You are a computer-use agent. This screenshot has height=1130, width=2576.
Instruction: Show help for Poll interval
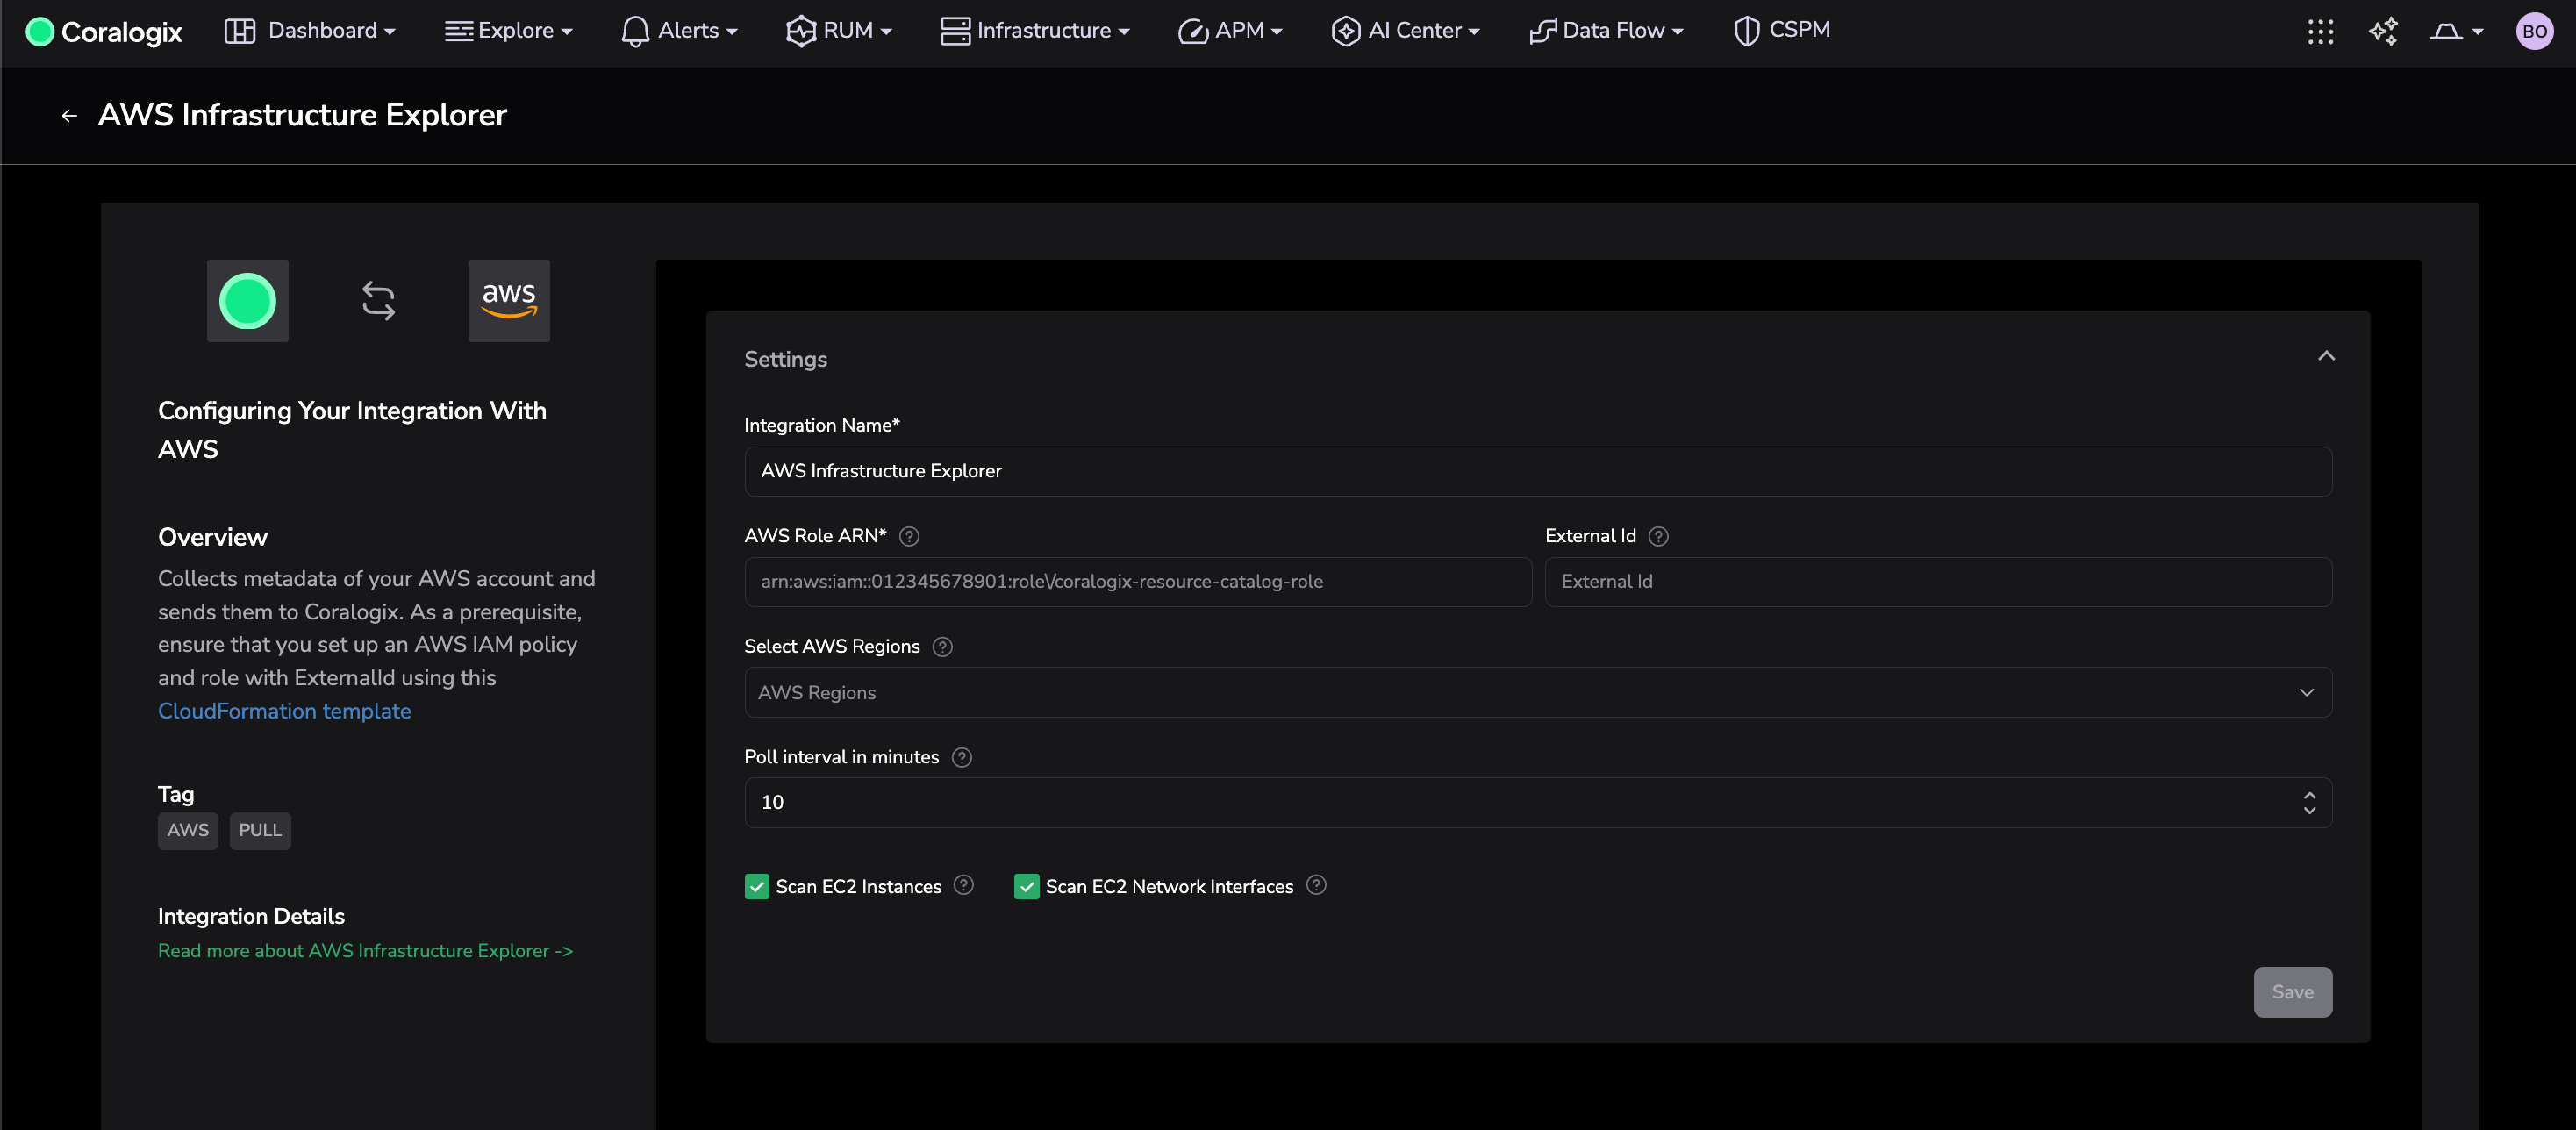[962, 757]
